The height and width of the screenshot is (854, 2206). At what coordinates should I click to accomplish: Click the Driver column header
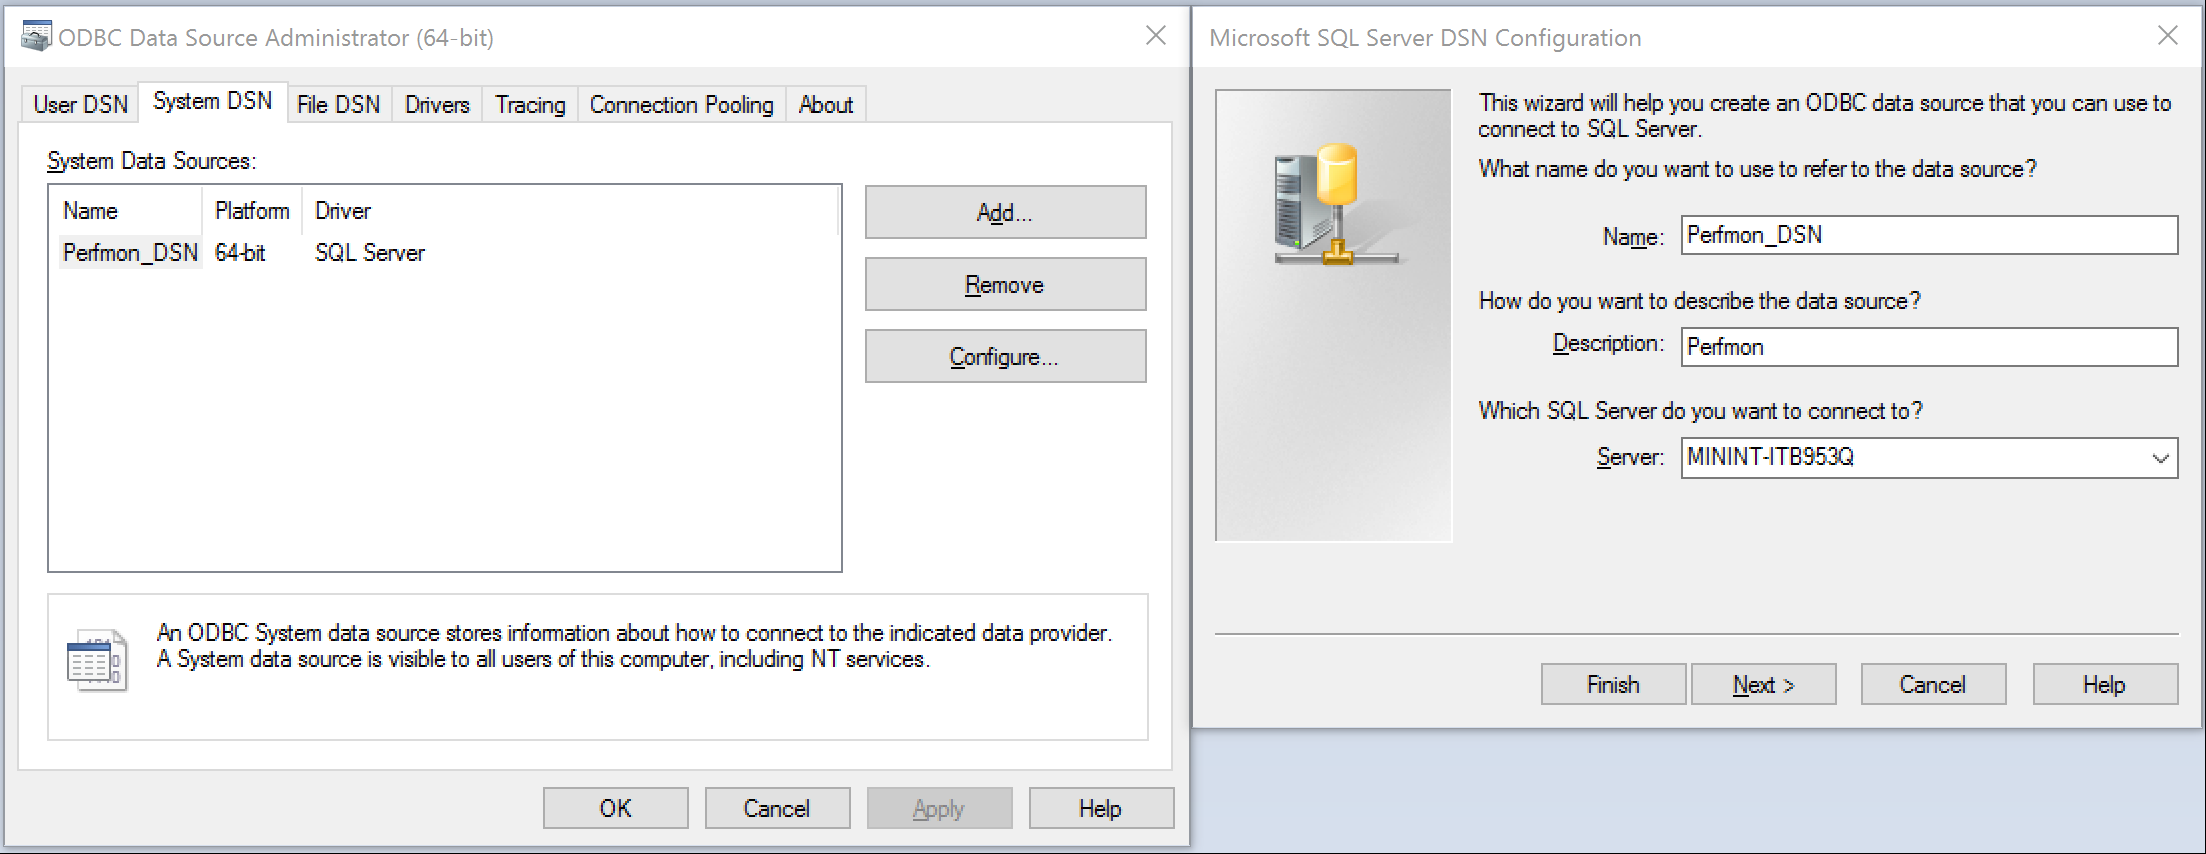[x=570, y=211]
